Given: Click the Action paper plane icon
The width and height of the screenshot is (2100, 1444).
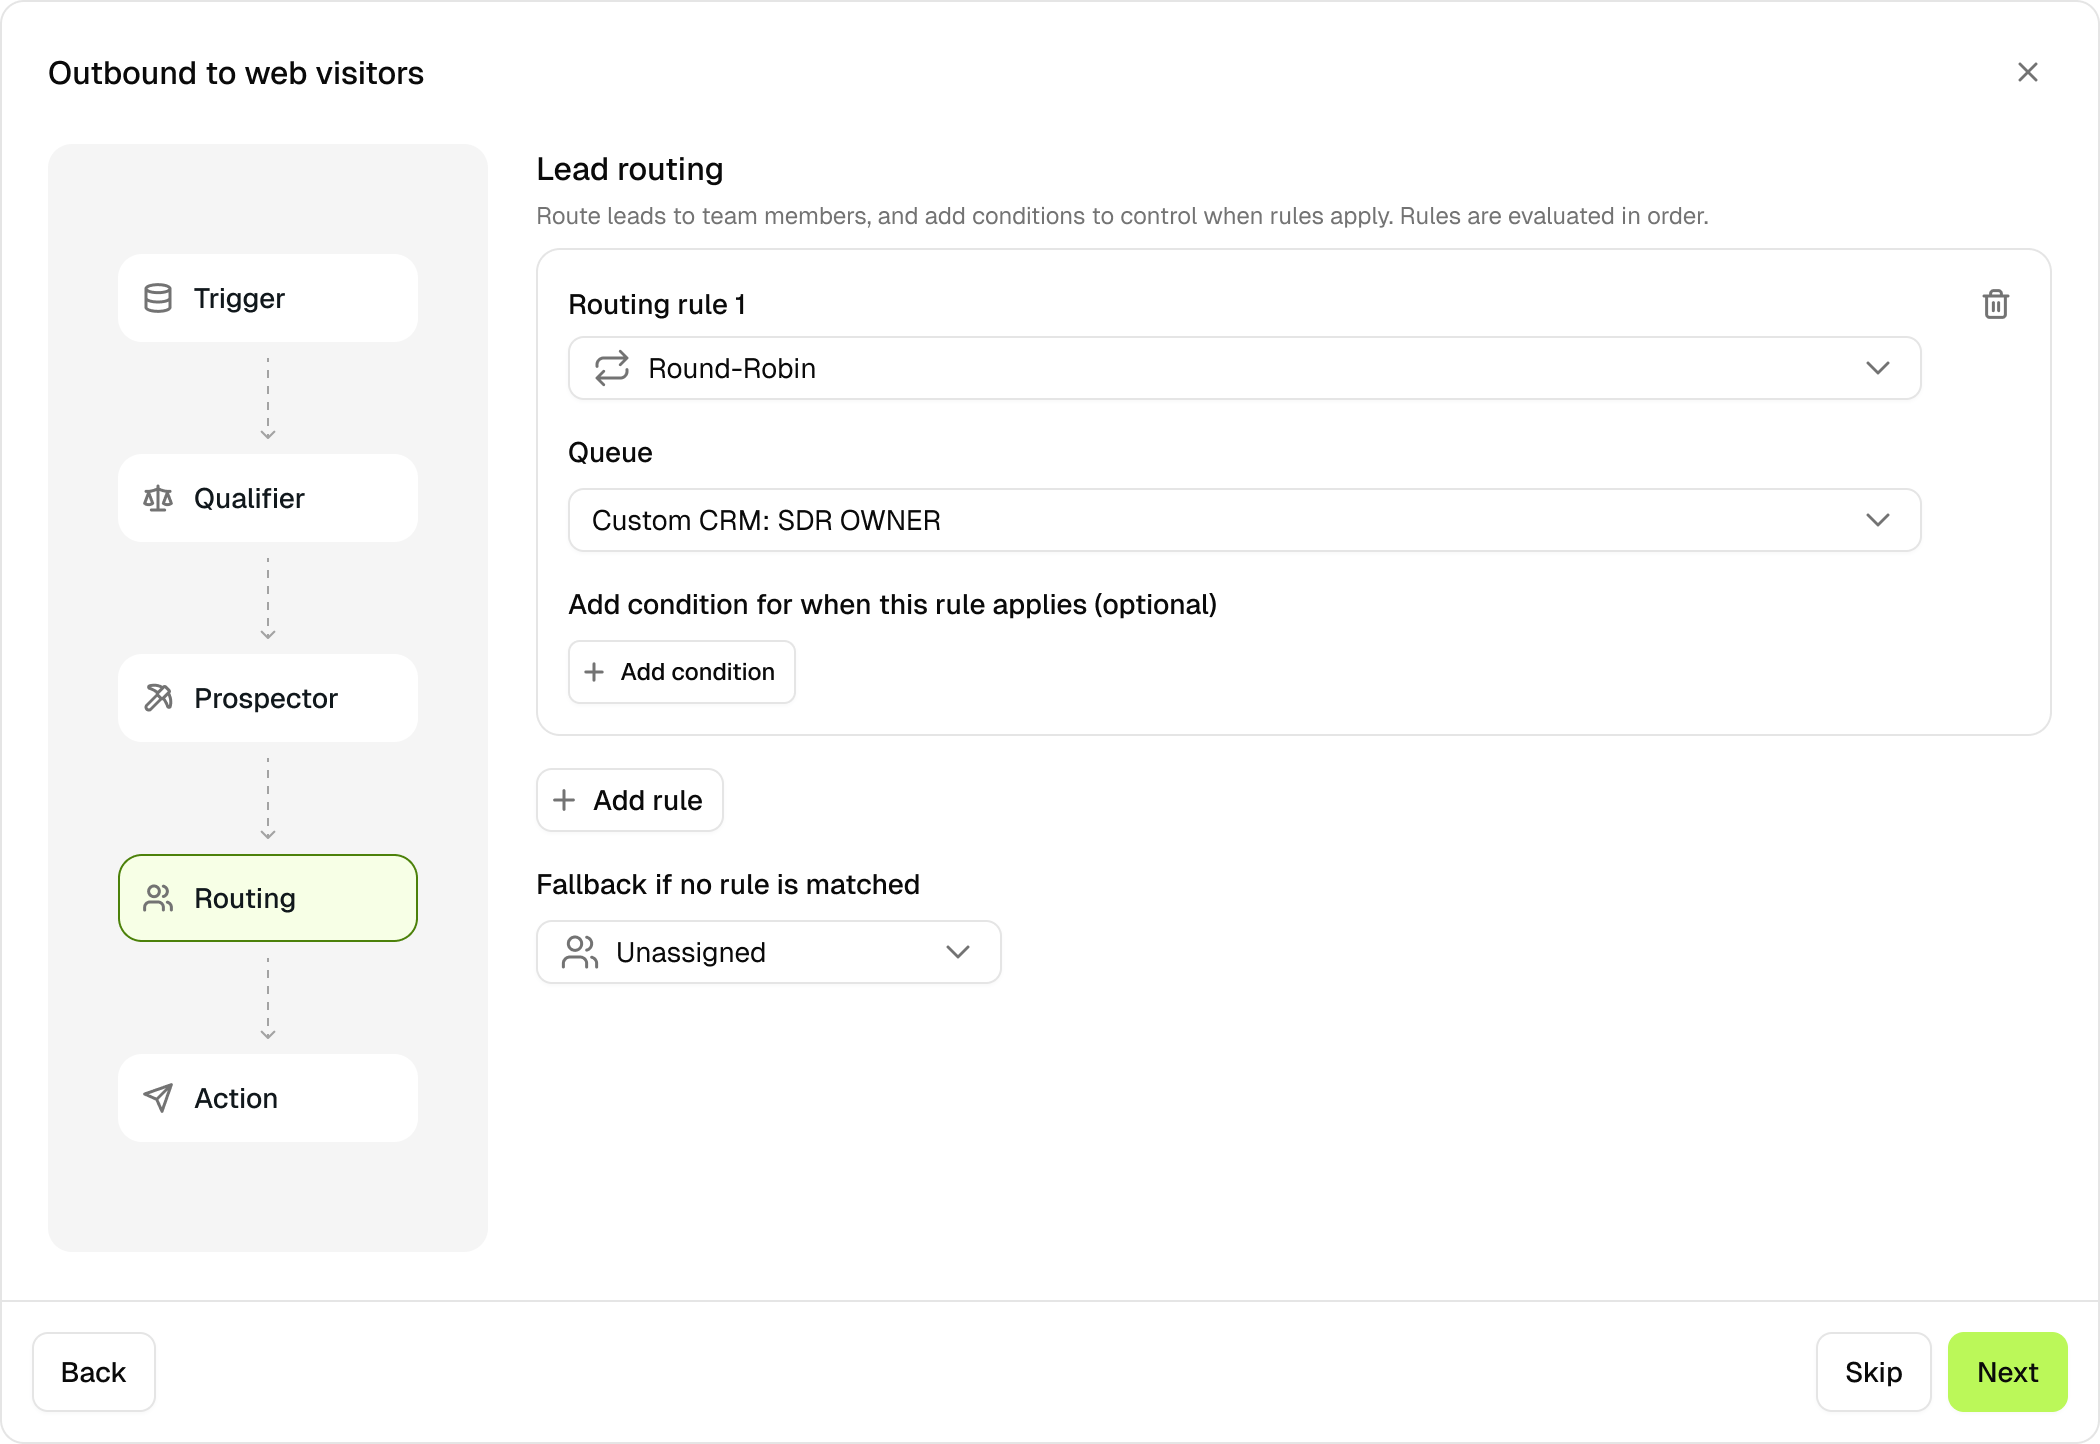Looking at the screenshot, I should pos(158,1098).
